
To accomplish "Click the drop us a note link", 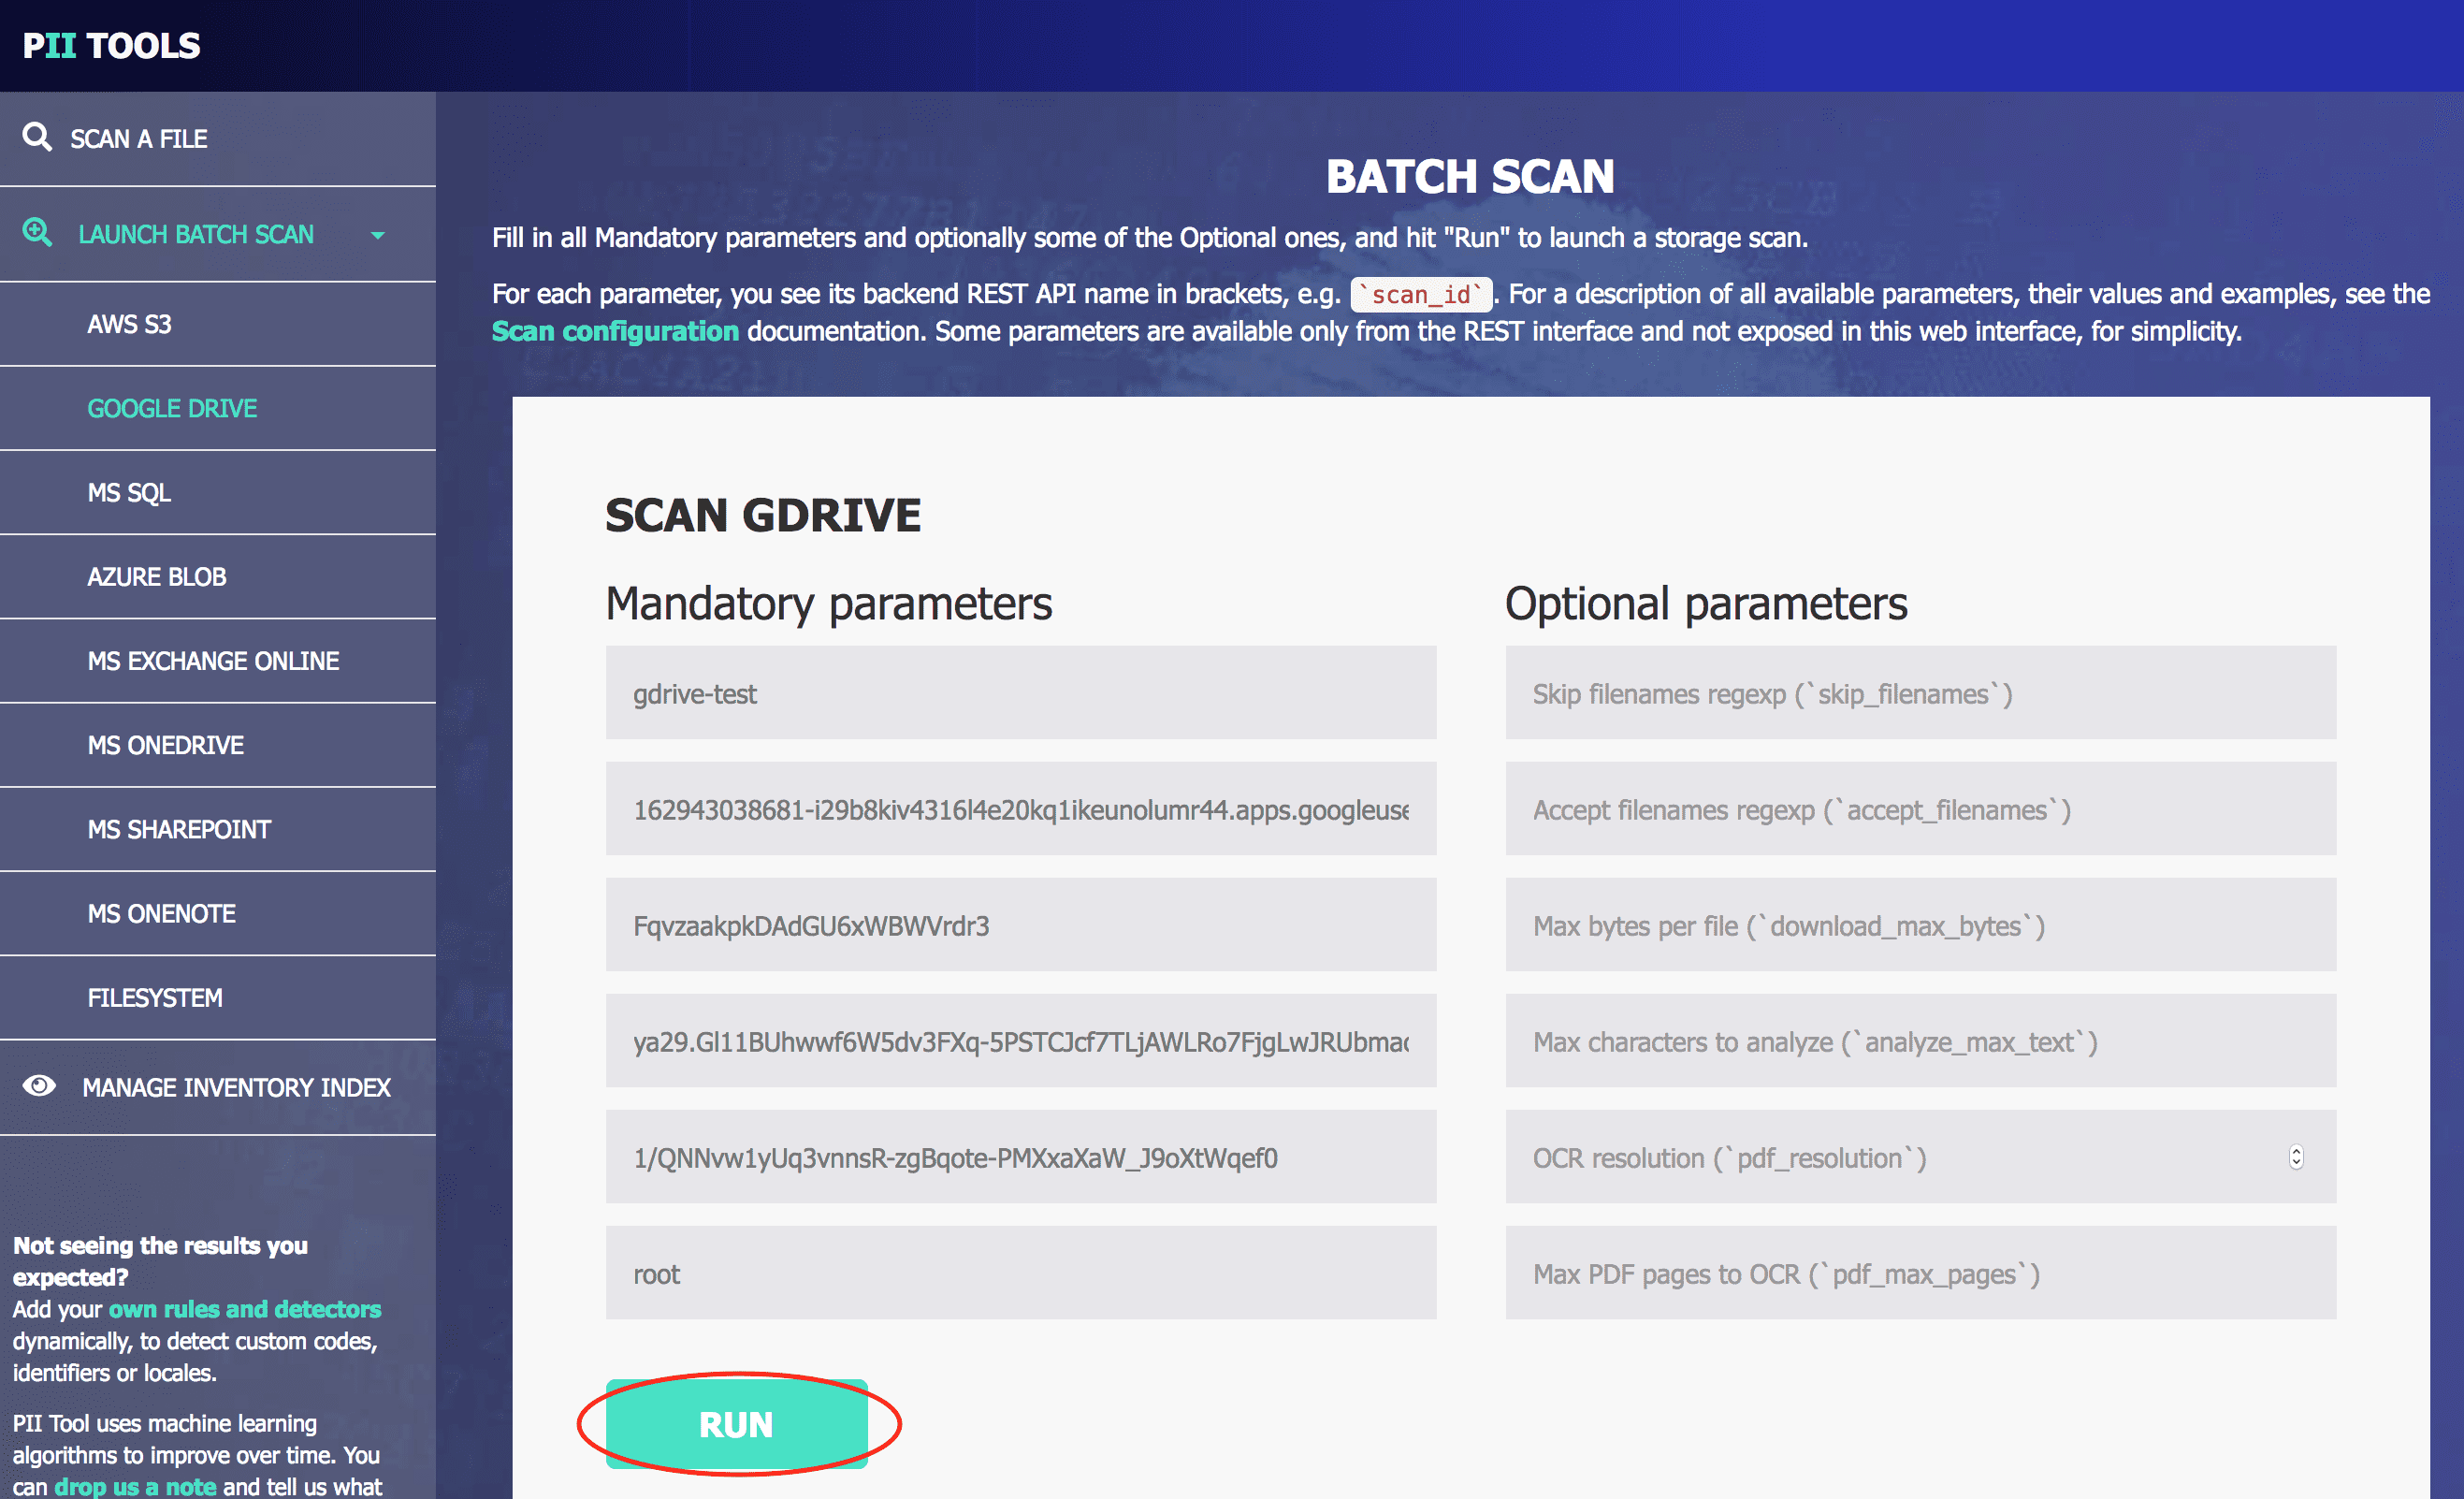I will [135, 1486].
